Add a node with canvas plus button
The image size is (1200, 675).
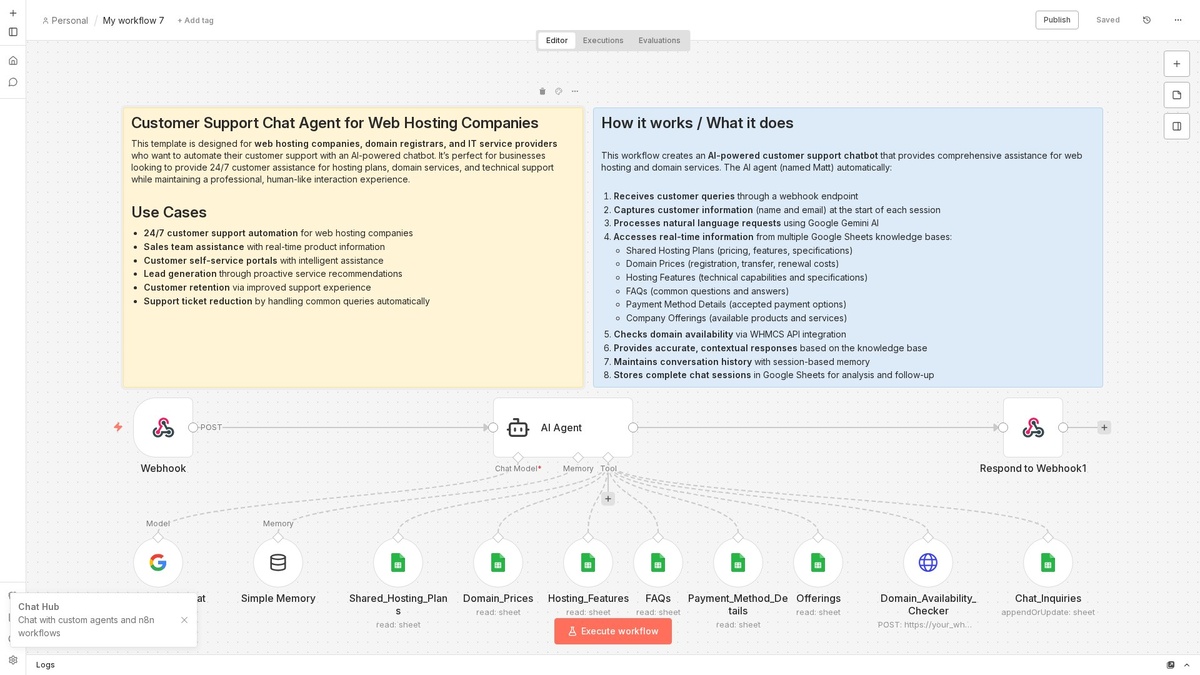point(1177,63)
